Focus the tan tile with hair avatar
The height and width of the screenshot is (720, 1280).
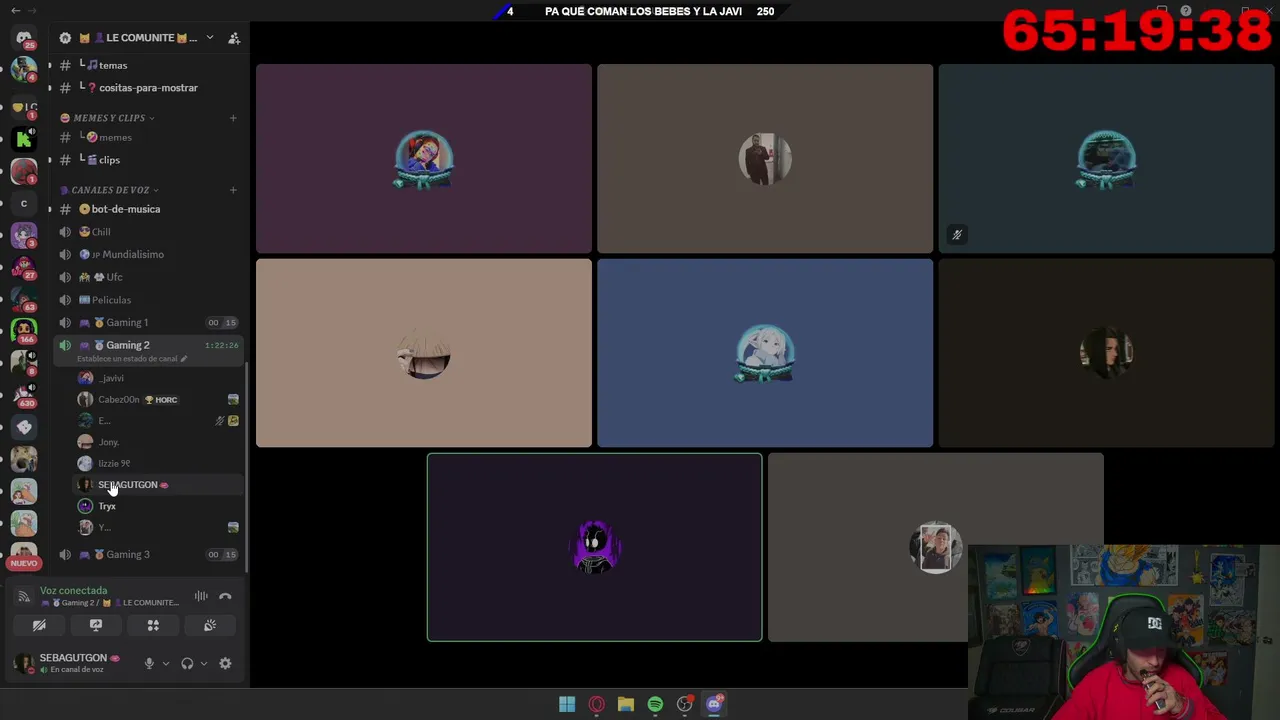[x=424, y=353]
